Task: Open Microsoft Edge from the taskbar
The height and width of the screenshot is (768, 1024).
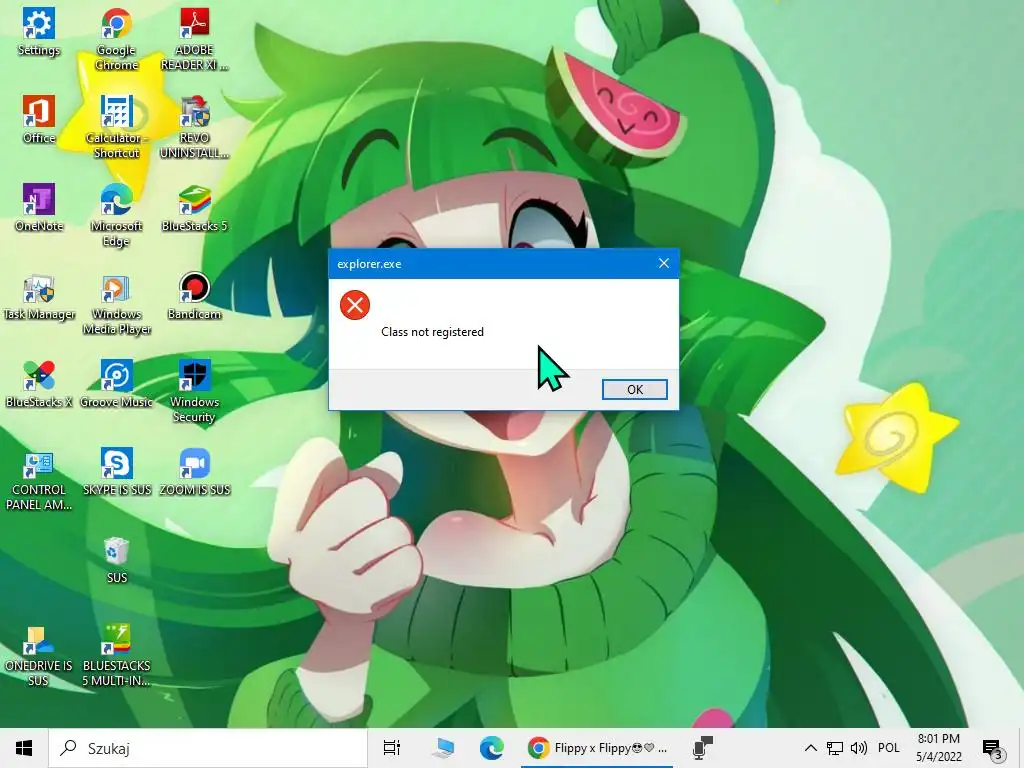Action: 492,748
